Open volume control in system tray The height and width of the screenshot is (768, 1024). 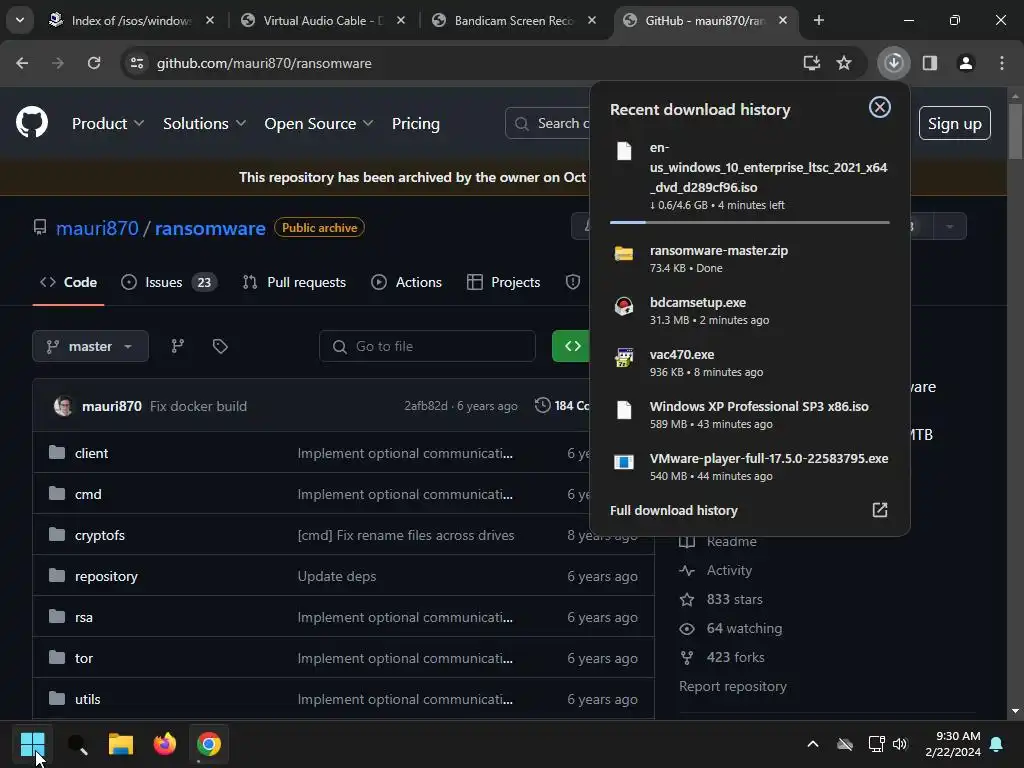900,744
